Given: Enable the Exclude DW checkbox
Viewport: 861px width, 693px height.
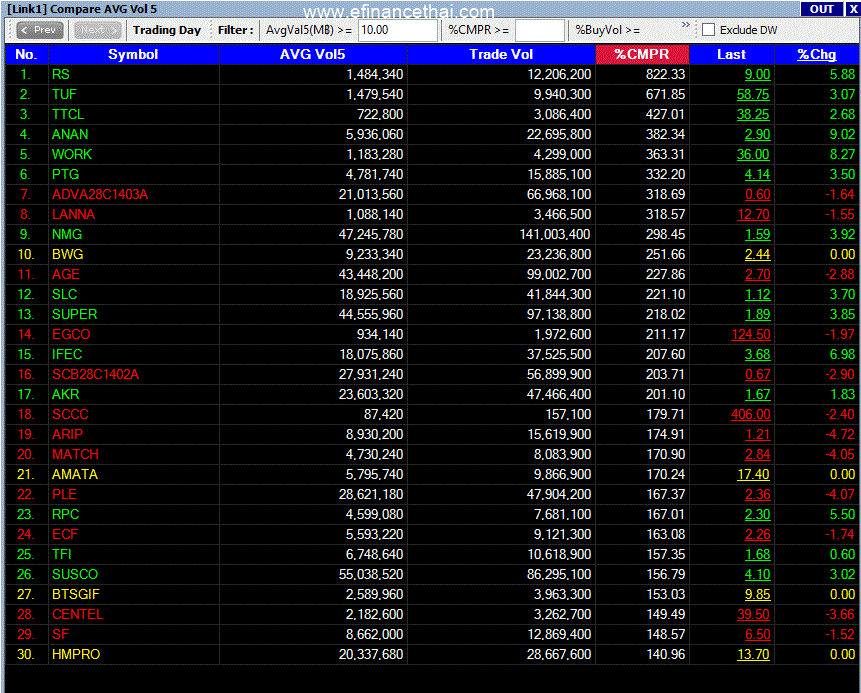Looking at the screenshot, I should pos(708,30).
